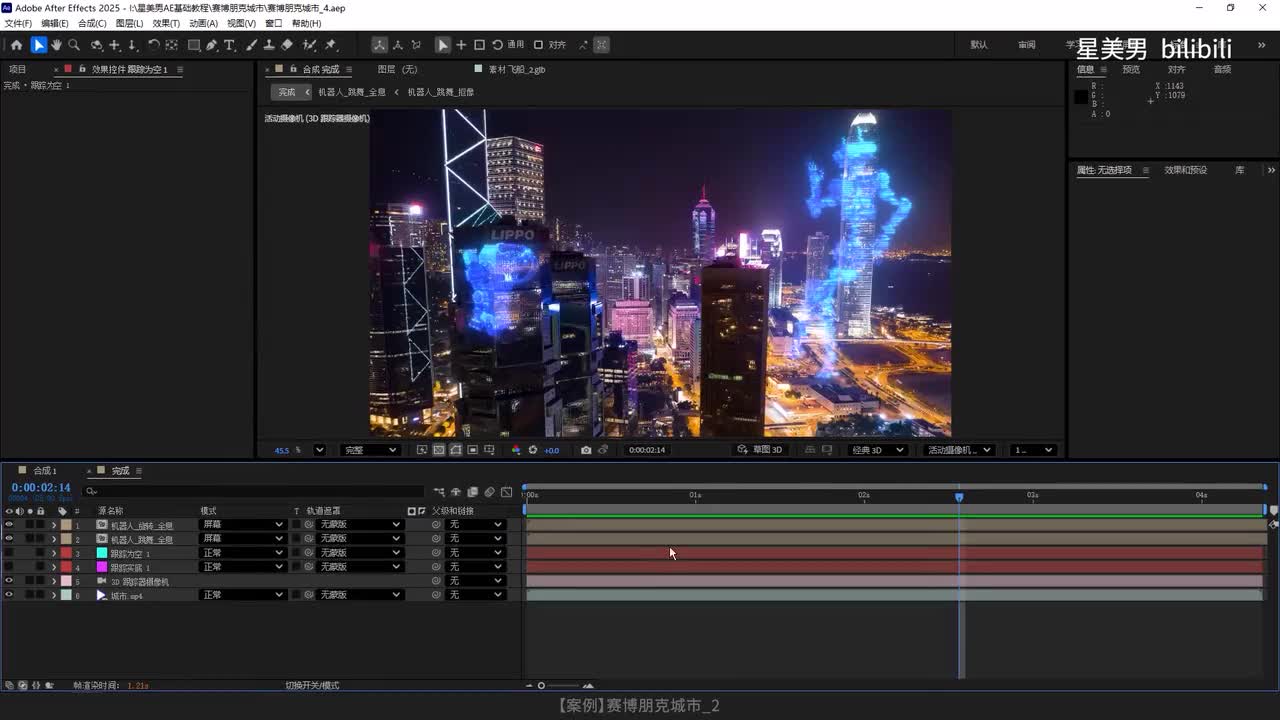Screen dimensions: 1280x720
Task: Open the 活动摄像机 view dropdown
Action: click(959, 450)
